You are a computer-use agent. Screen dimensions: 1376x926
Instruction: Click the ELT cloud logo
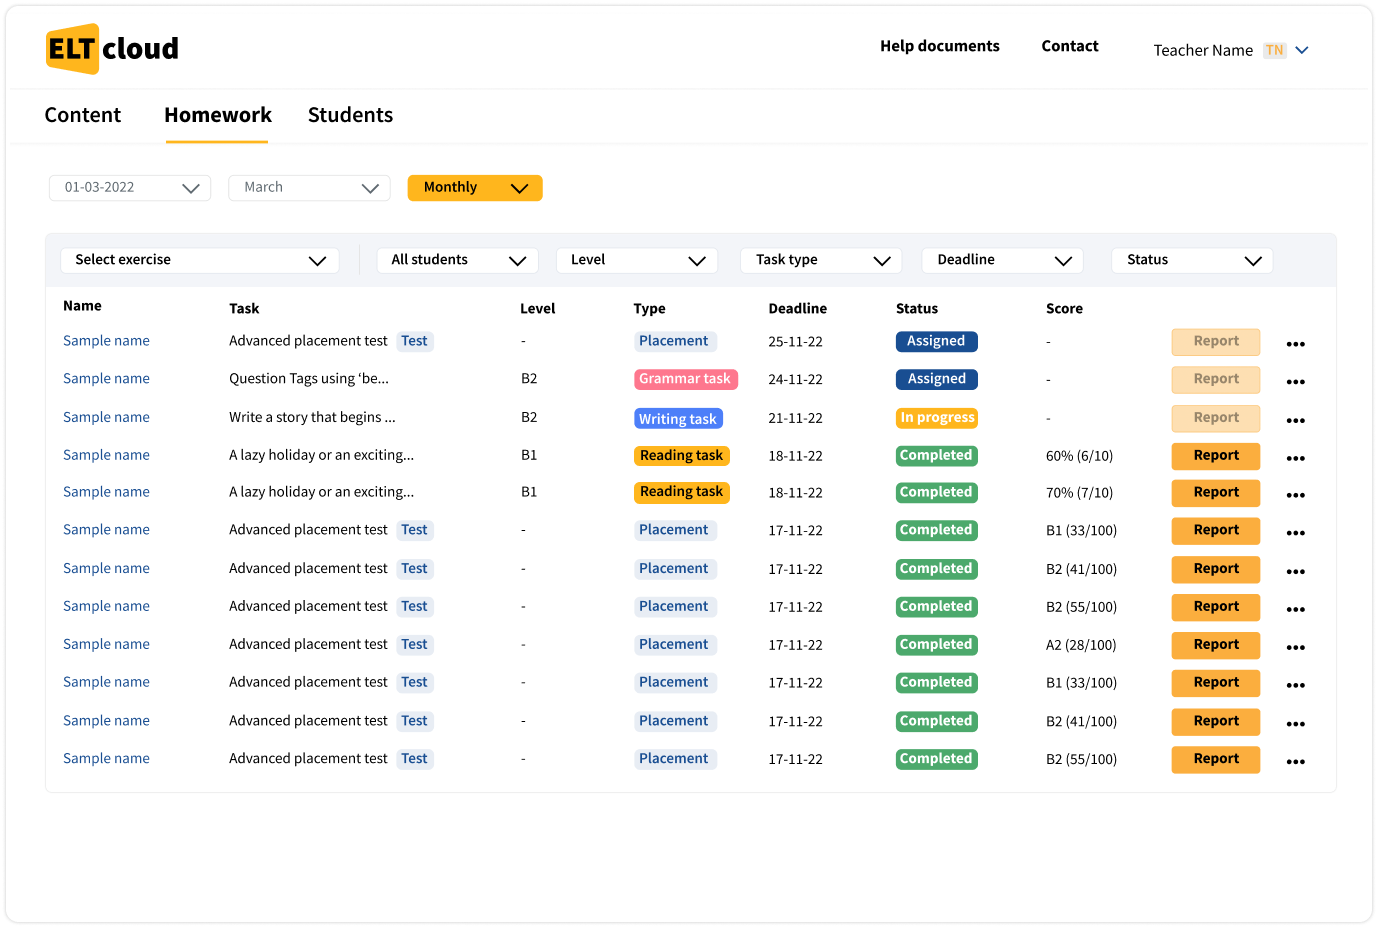point(112,49)
